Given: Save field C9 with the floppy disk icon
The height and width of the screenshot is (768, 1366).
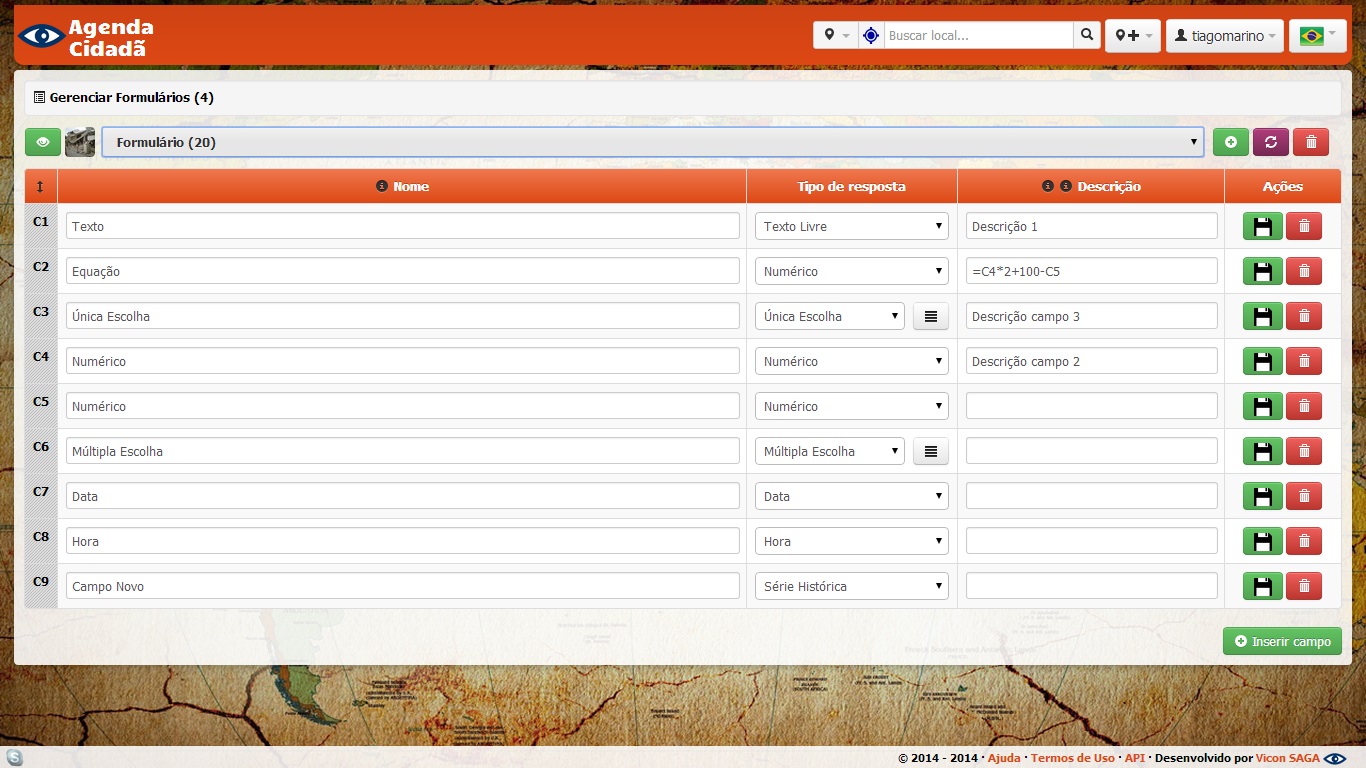Looking at the screenshot, I should [x=1262, y=586].
